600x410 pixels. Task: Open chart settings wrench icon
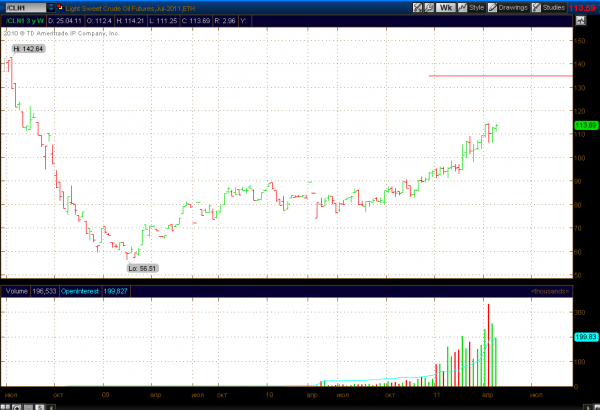[429, 7]
